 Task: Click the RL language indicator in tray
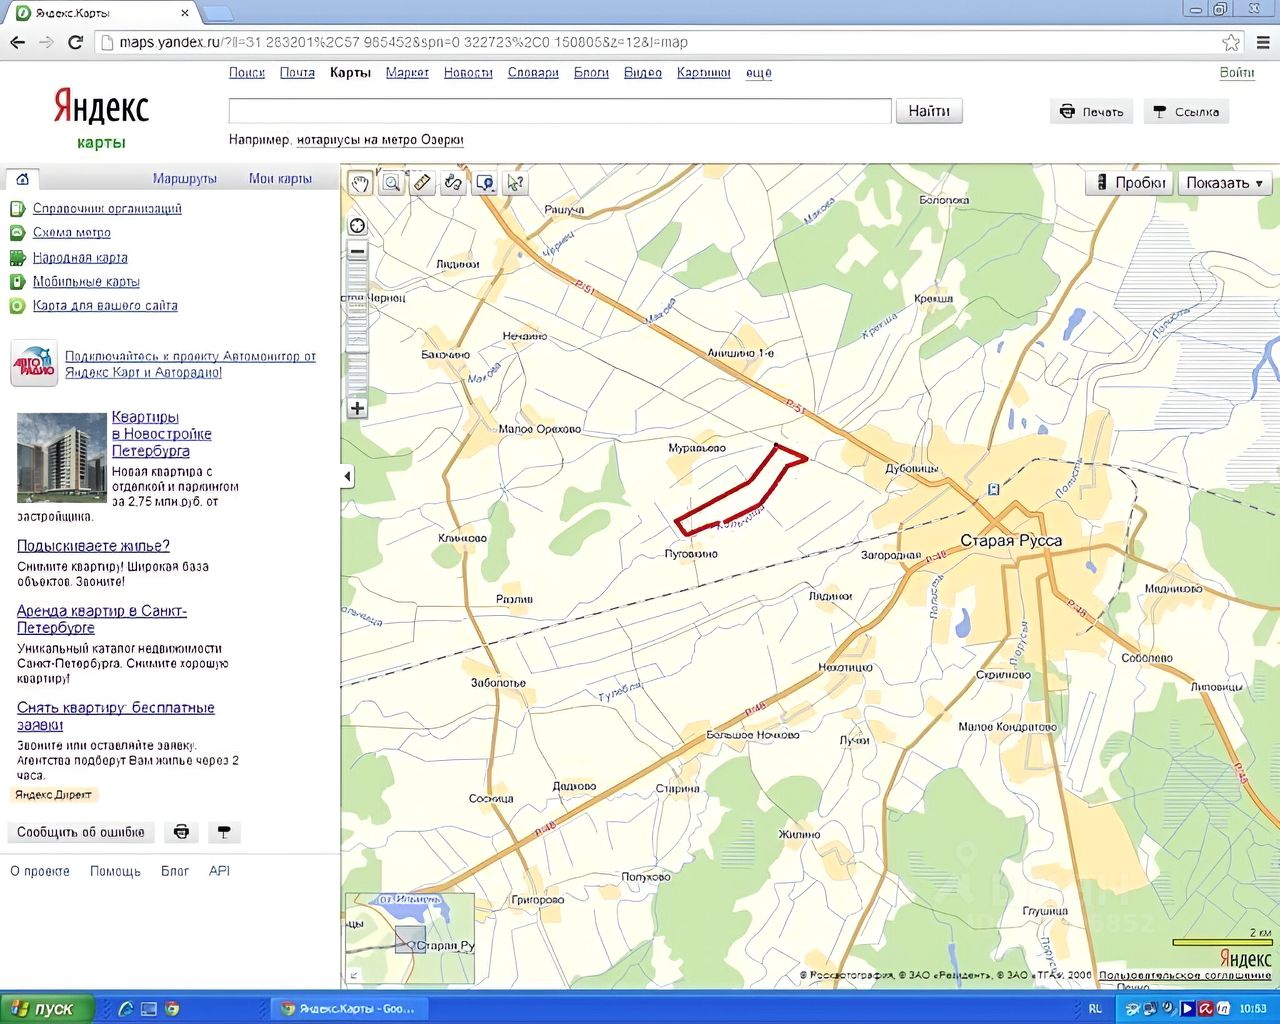tap(1095, 1009)
